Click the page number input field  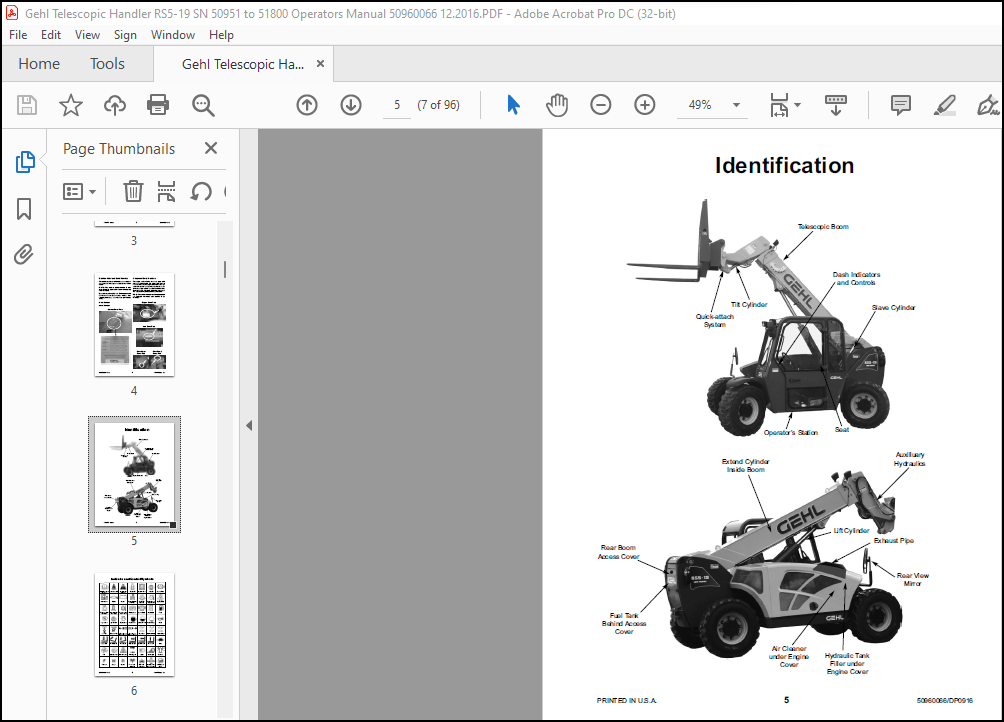[397, 105]
